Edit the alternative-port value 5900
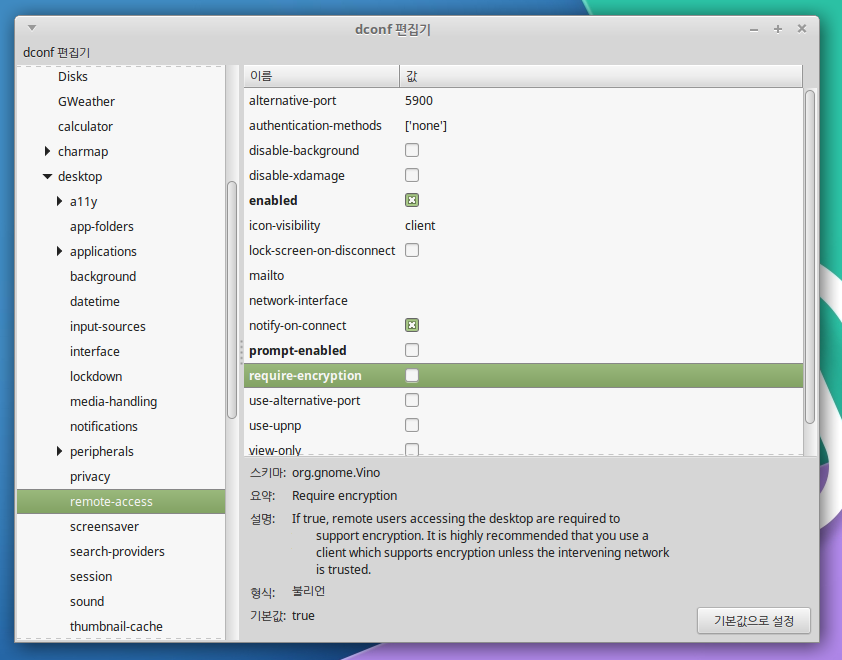842x660 pixels. pos(419,101)
